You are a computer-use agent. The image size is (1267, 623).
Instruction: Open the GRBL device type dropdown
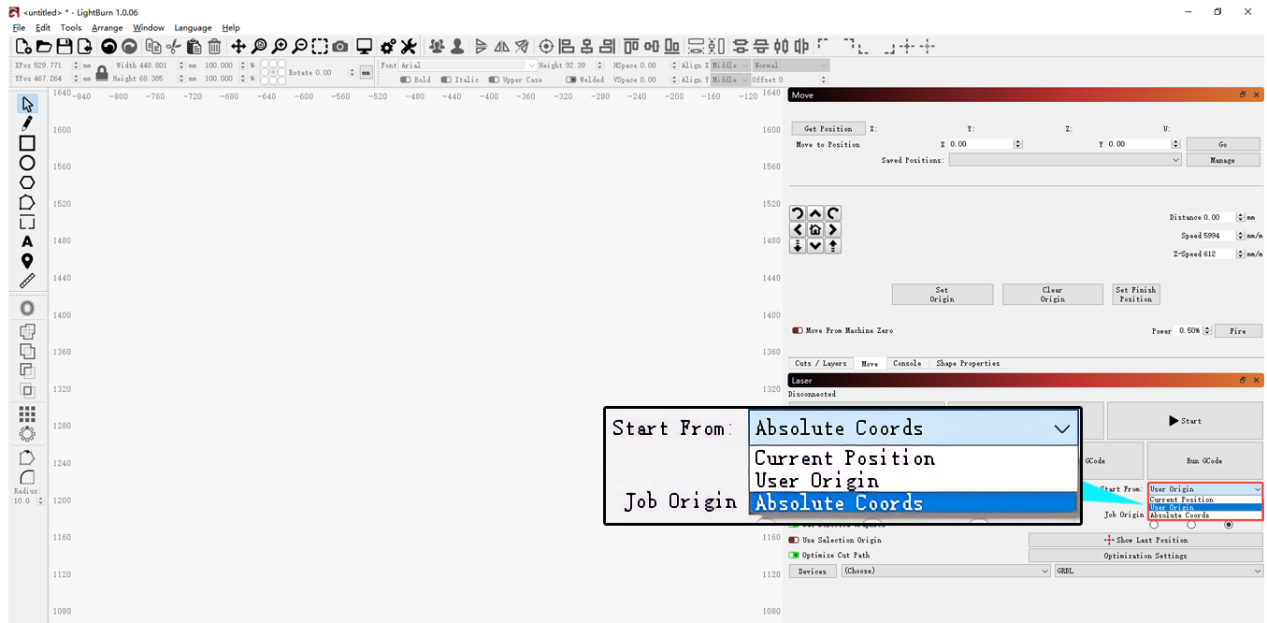[1159, 571]
